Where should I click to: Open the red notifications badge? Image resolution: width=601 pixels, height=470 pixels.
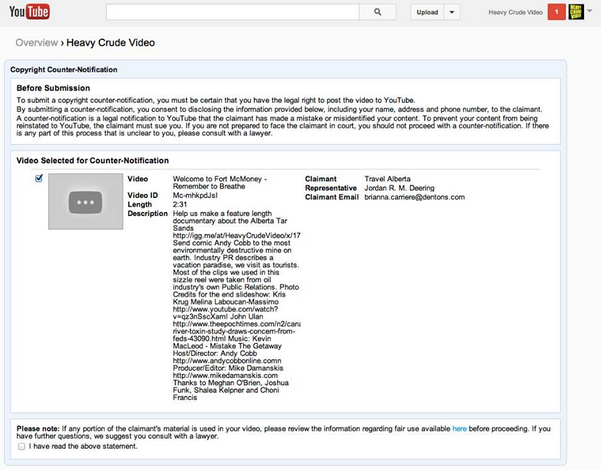557,12
